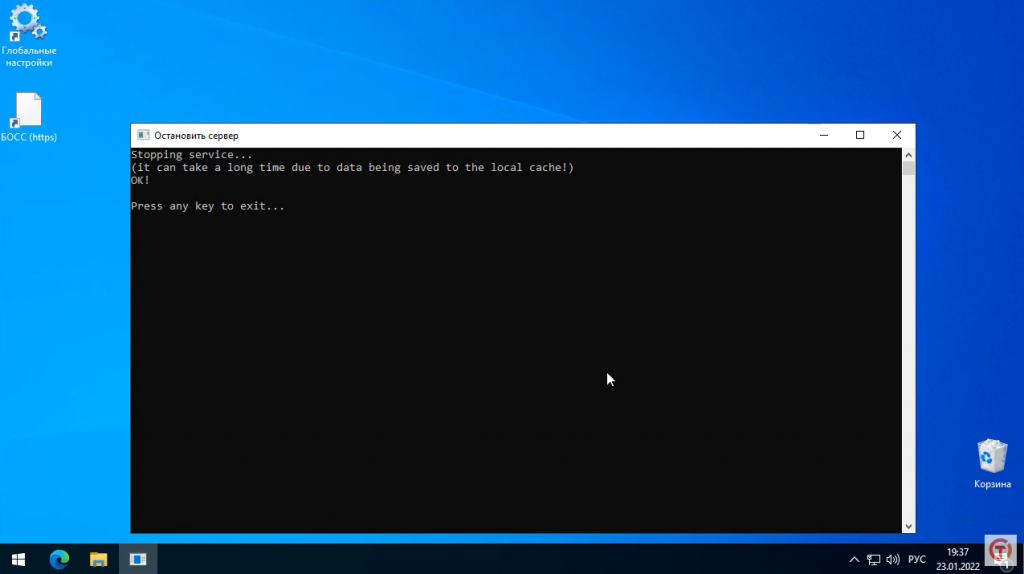
Task: Click the 'OK!' console output line
Action: (x=140, y=180)
